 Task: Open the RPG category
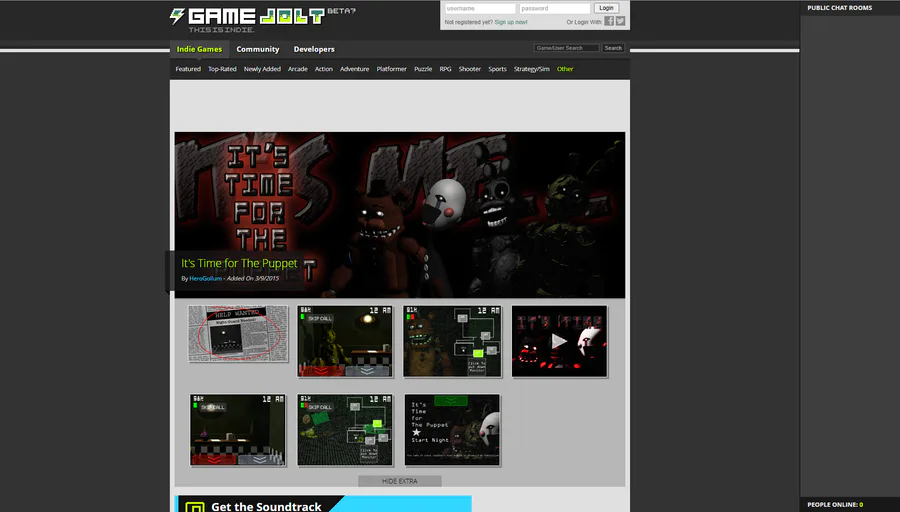[445, 69]
